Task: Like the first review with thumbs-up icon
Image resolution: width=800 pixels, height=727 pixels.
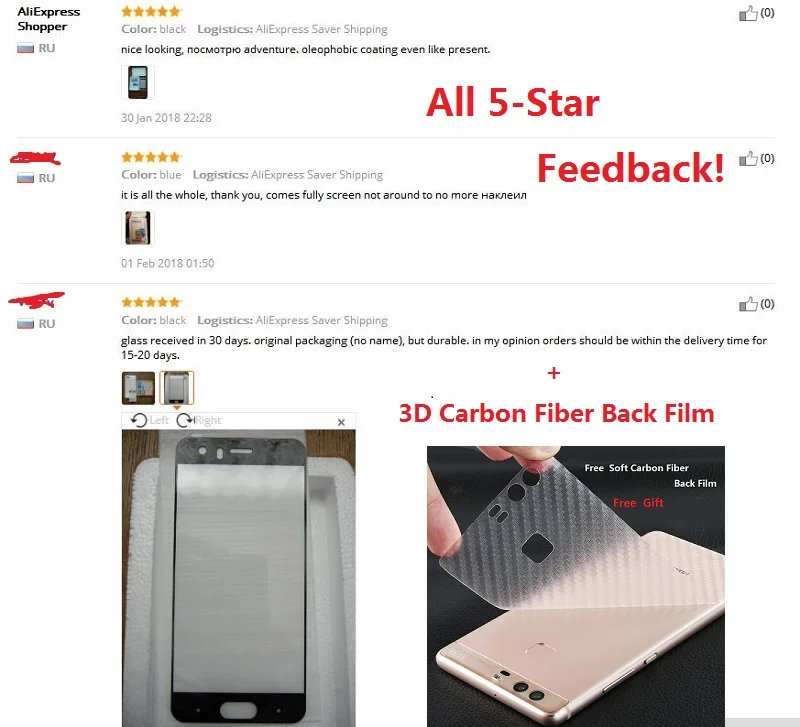Action: pos(748,13)
